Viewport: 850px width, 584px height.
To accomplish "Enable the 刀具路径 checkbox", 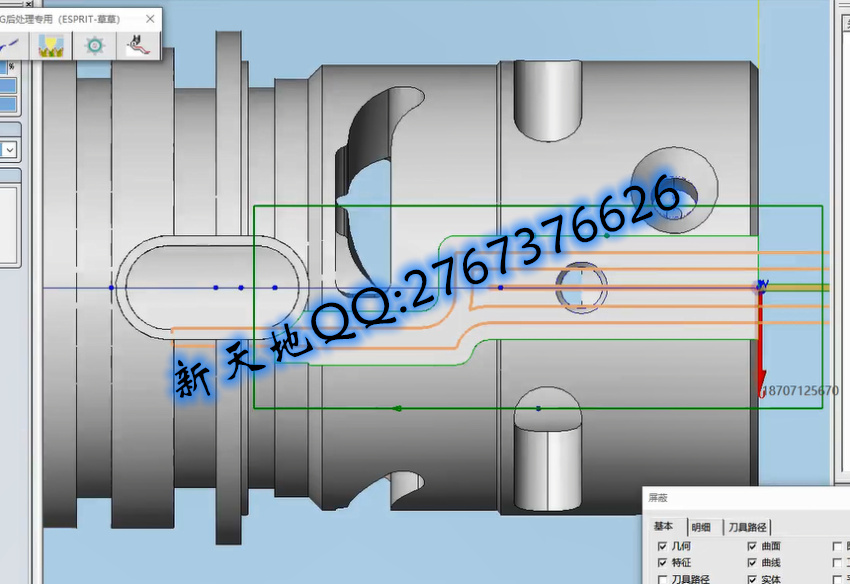I will [662, 579].
